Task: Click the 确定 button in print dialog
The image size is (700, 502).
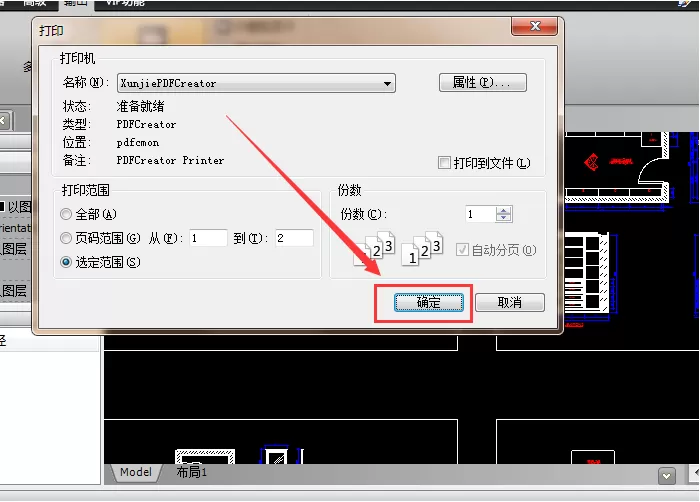Action: pos(429,302)
